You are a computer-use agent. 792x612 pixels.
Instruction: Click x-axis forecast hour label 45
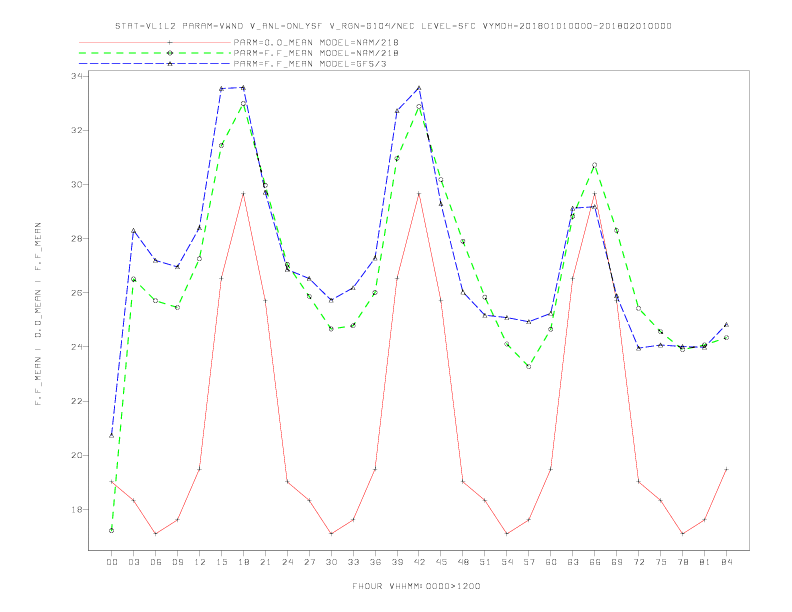coord(441,562)
